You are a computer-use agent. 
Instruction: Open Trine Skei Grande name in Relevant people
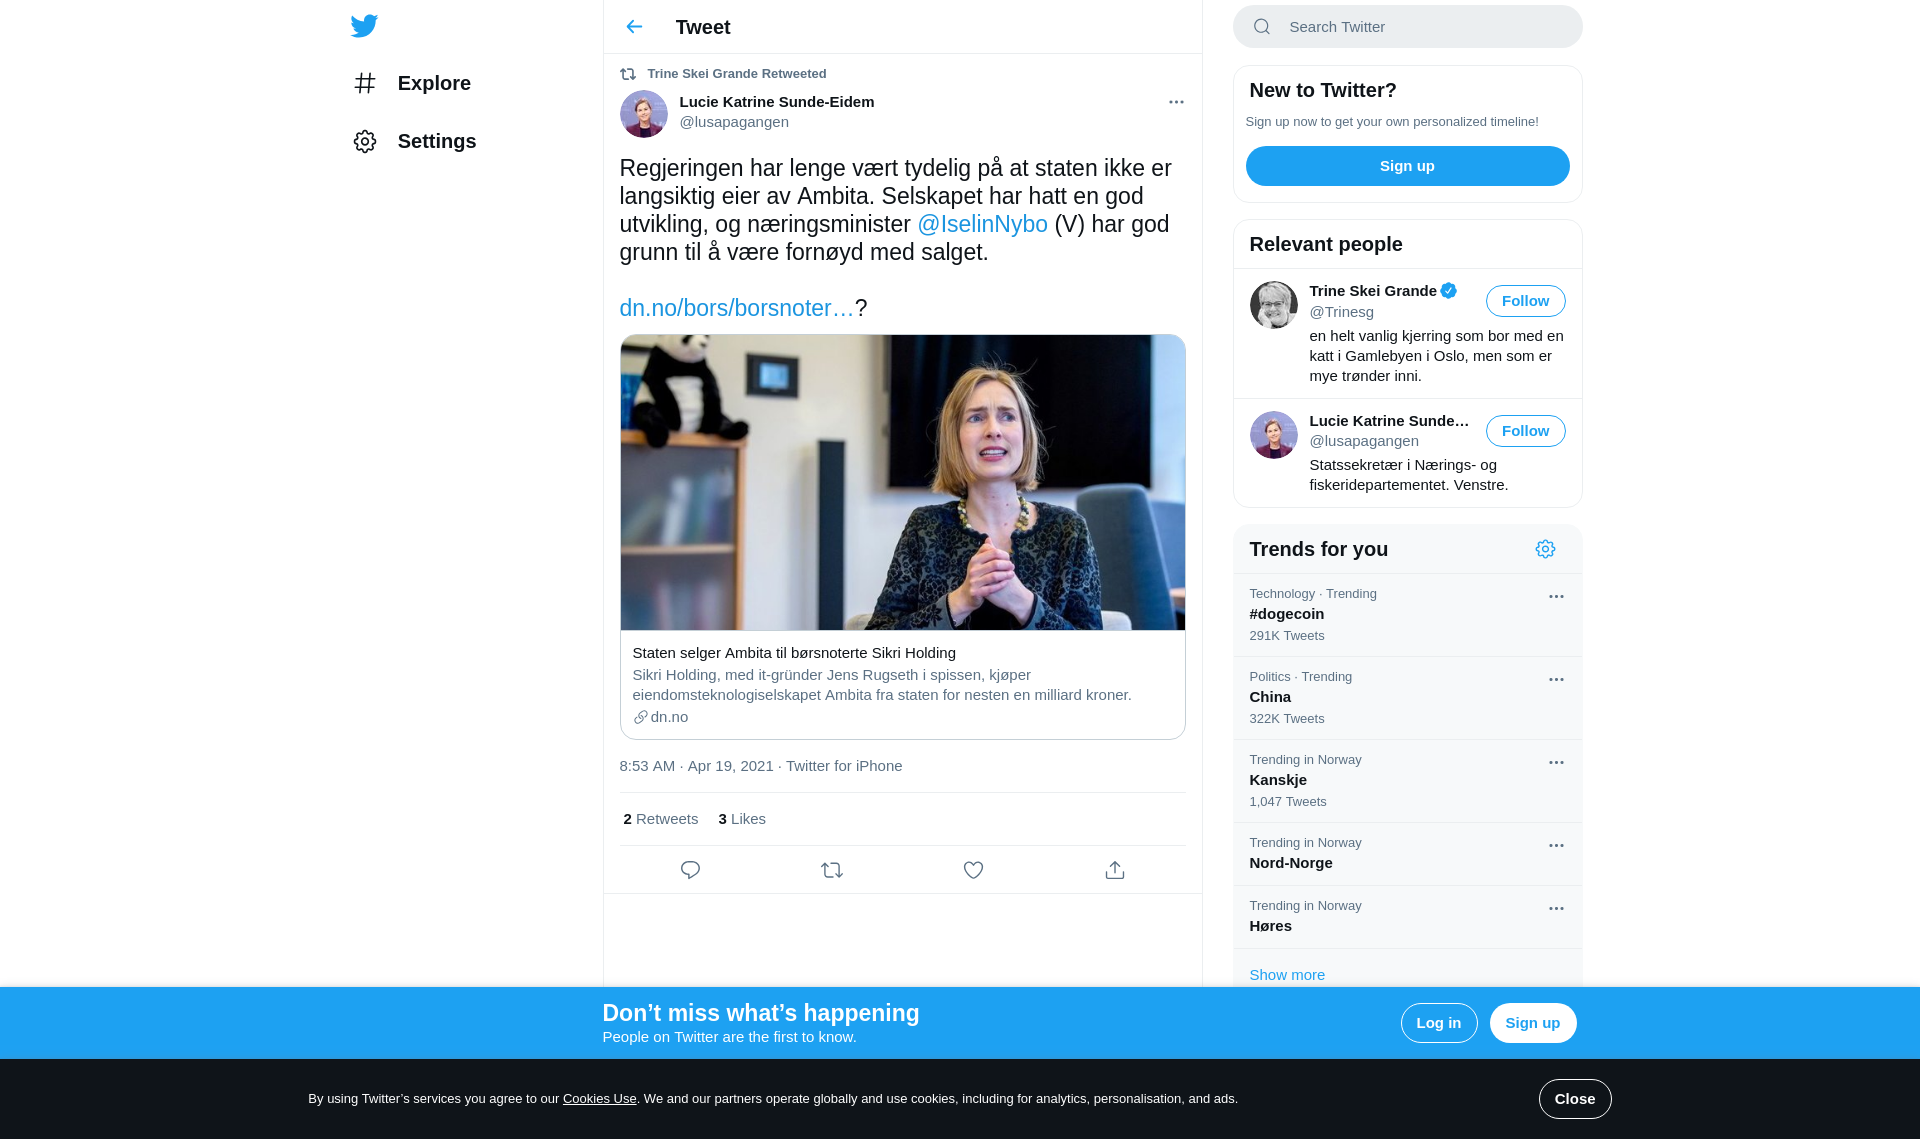[1373, 291]
